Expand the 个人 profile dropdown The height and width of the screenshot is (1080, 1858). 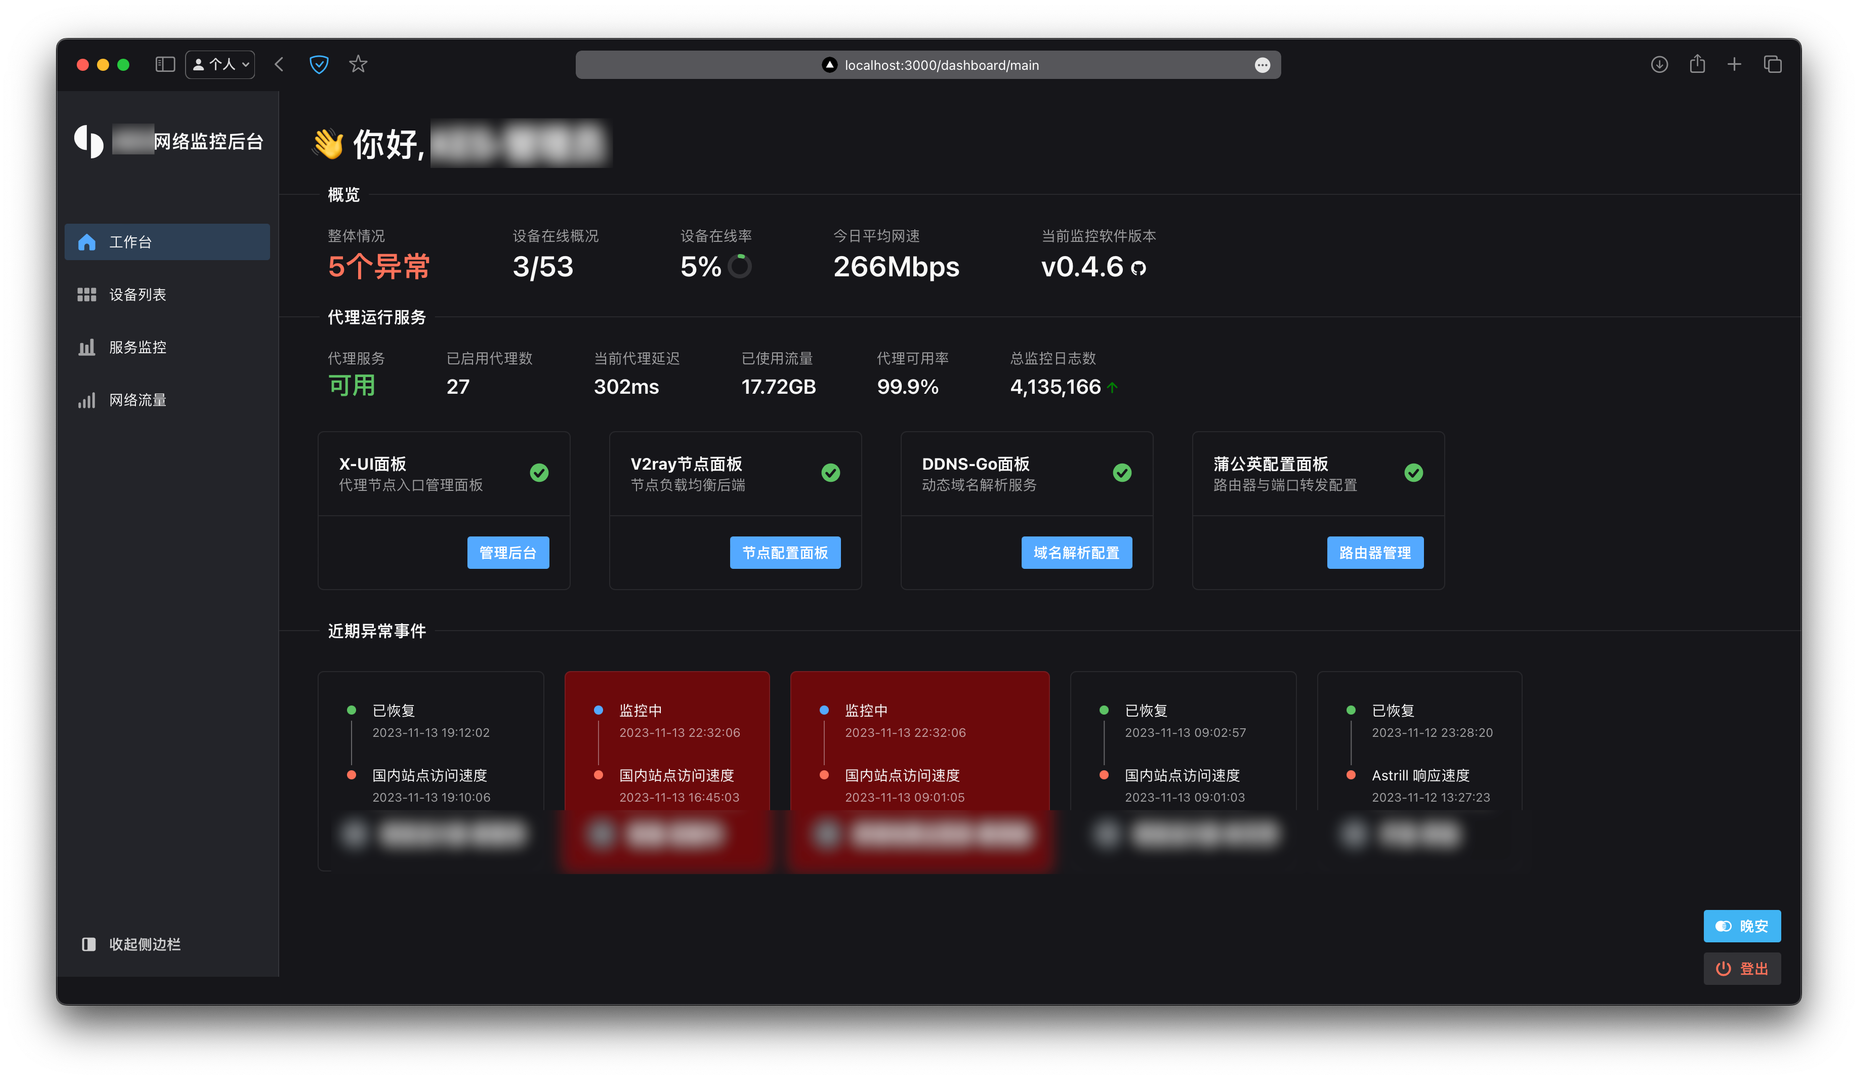point(220,65)
